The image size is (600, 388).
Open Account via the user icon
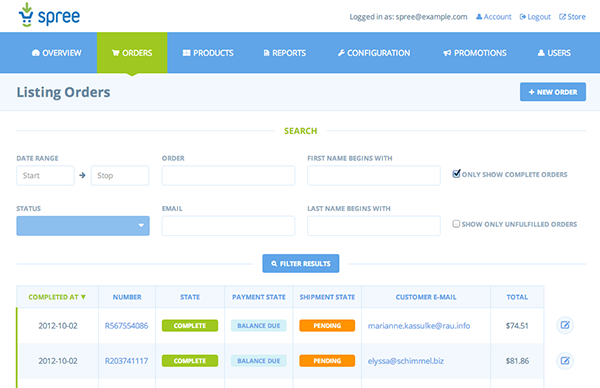pos(479,17)
